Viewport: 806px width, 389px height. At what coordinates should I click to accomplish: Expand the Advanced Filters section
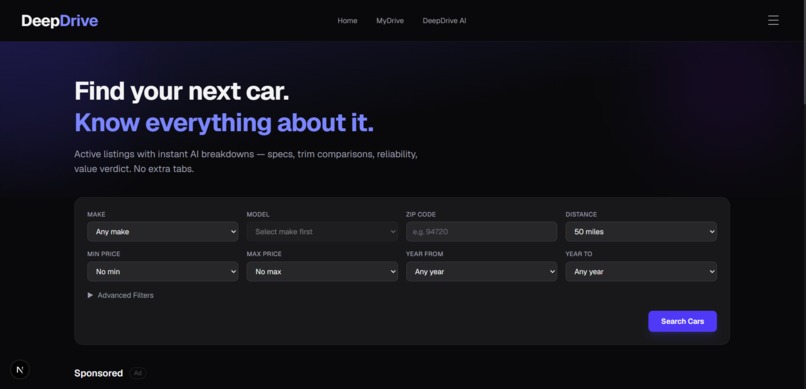point(120,295)
